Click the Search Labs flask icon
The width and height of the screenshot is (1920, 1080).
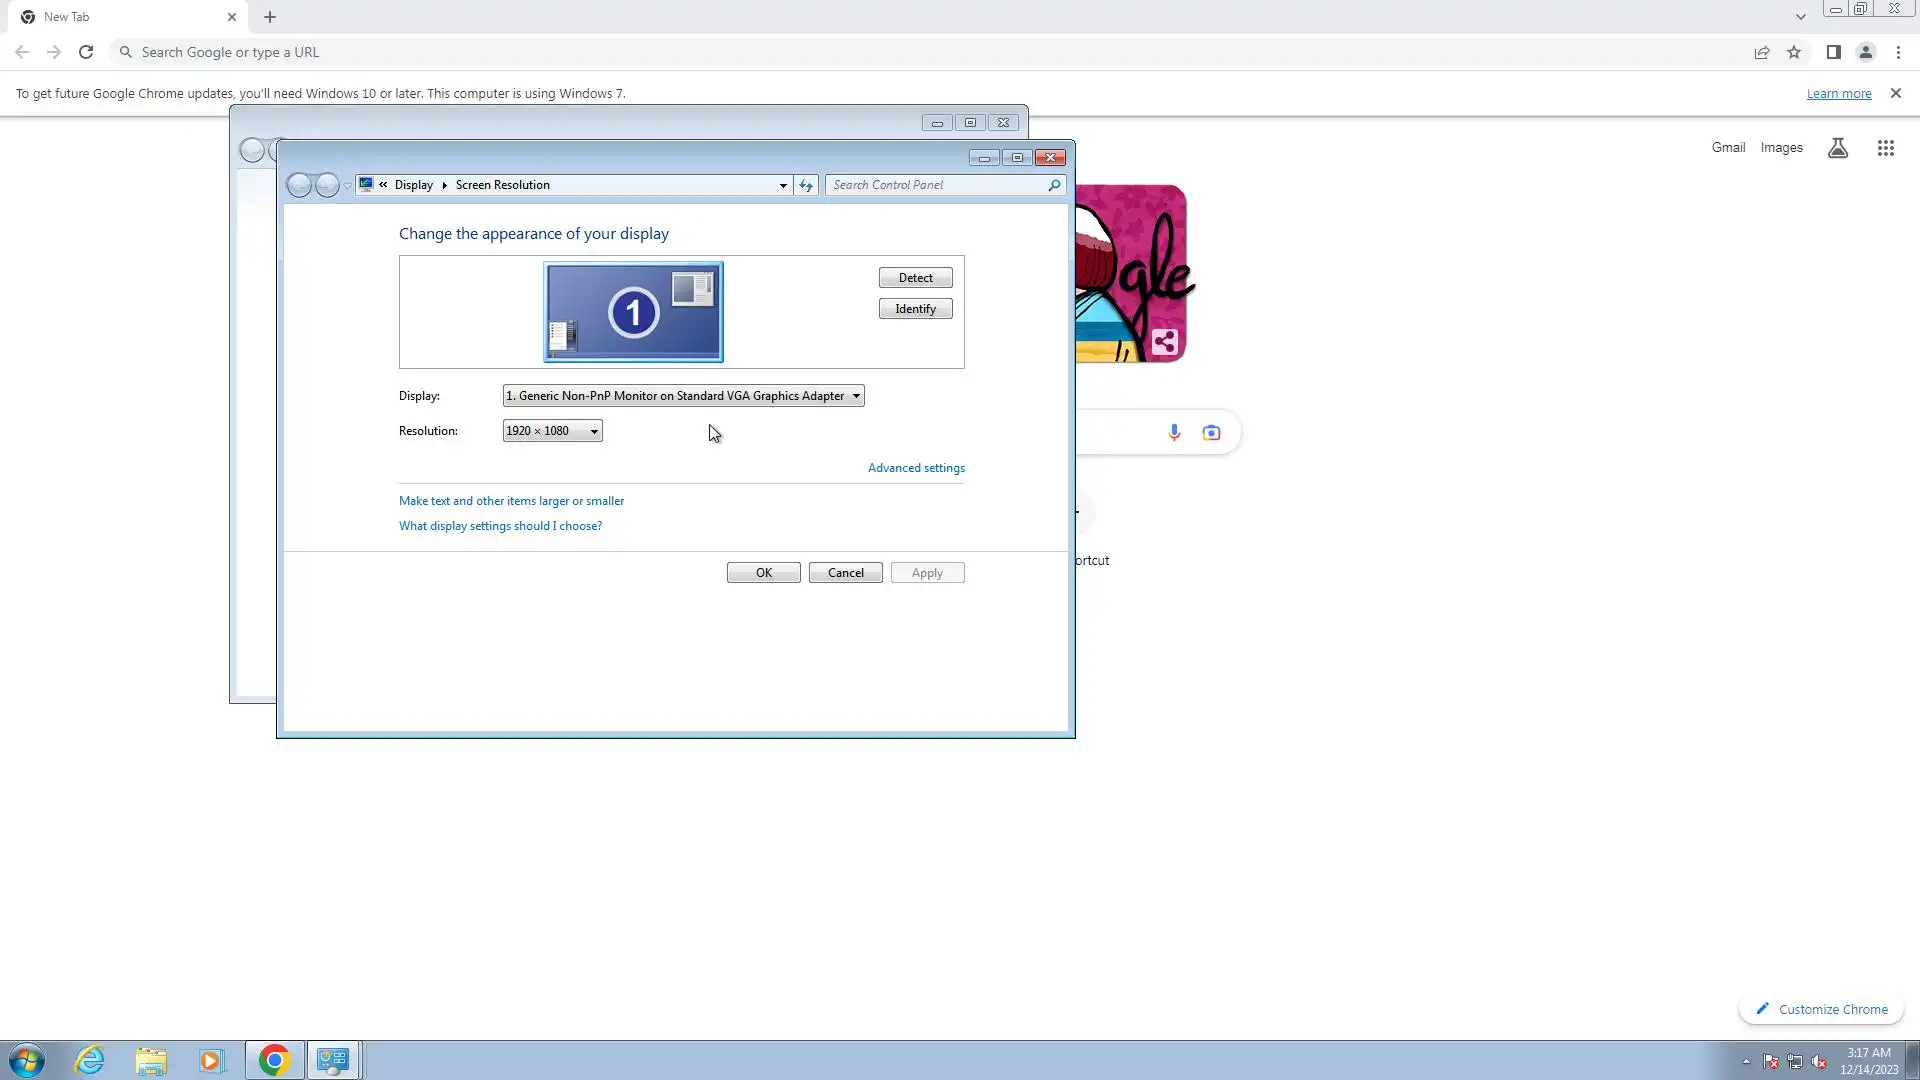tap(1837, 148)
